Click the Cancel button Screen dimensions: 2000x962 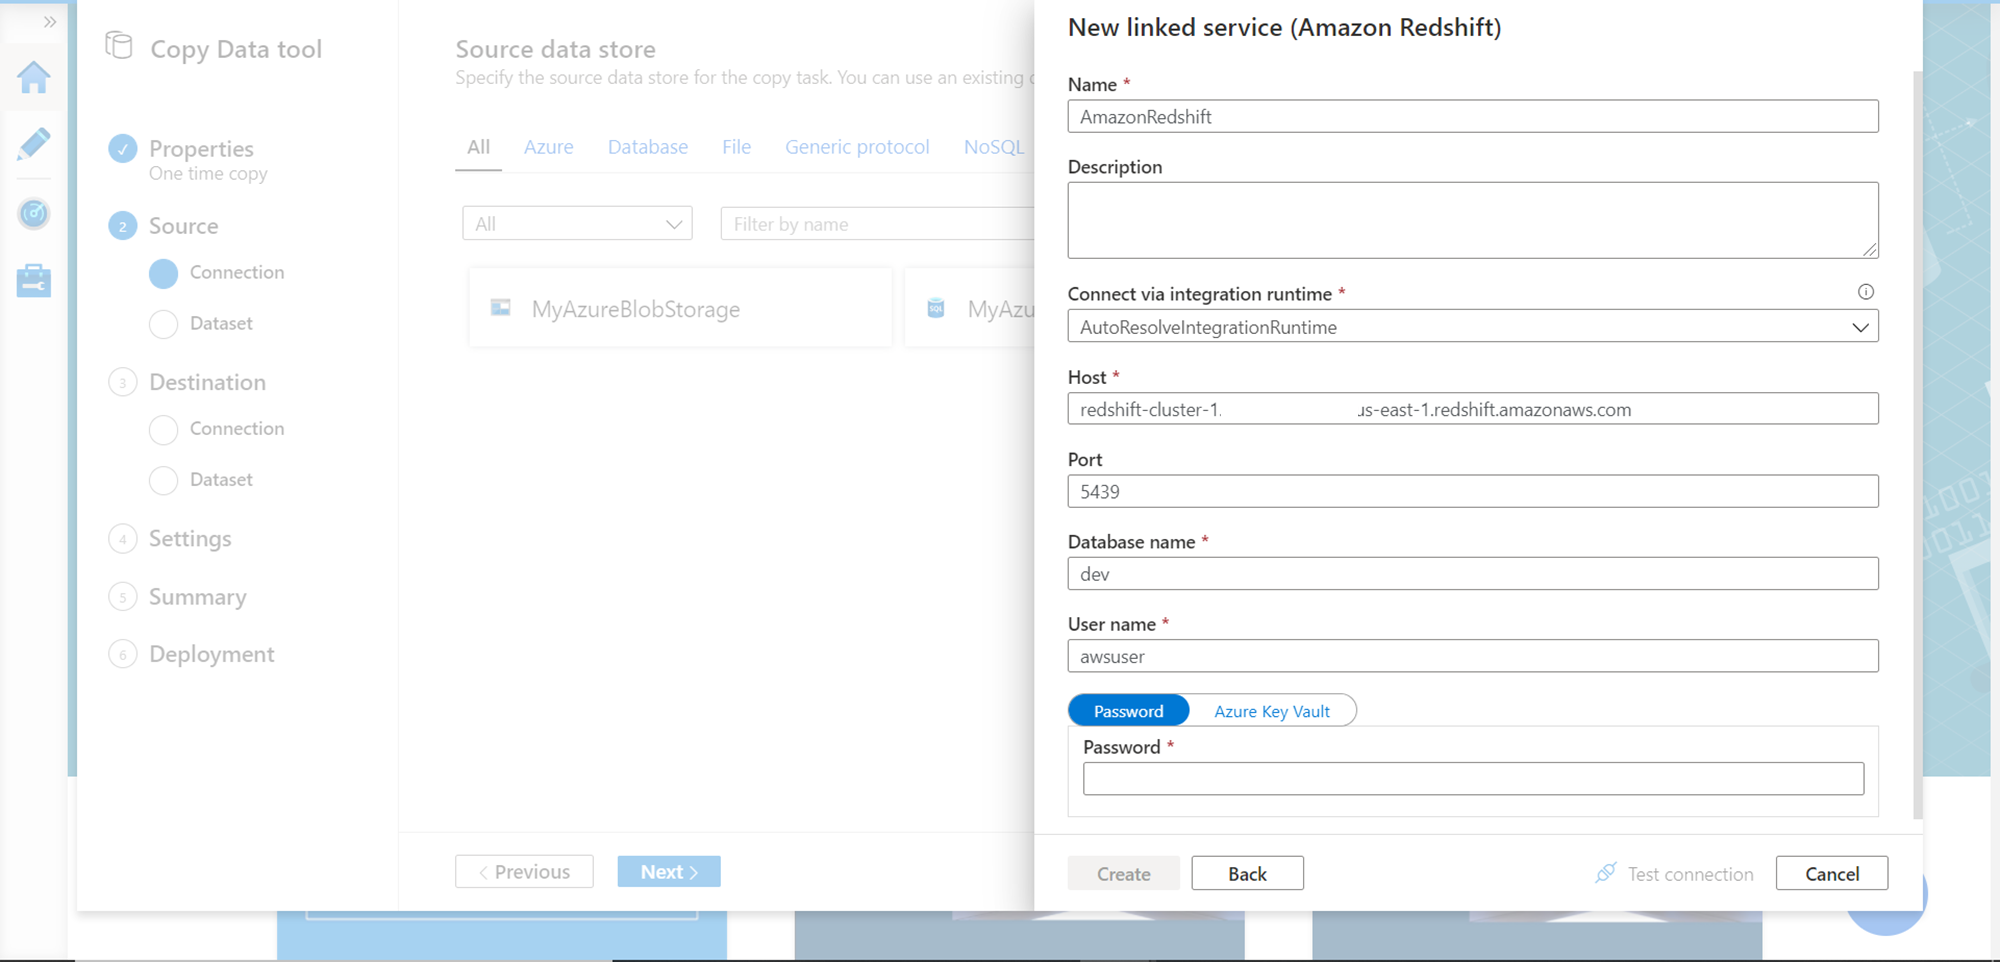coord(1831,873)
